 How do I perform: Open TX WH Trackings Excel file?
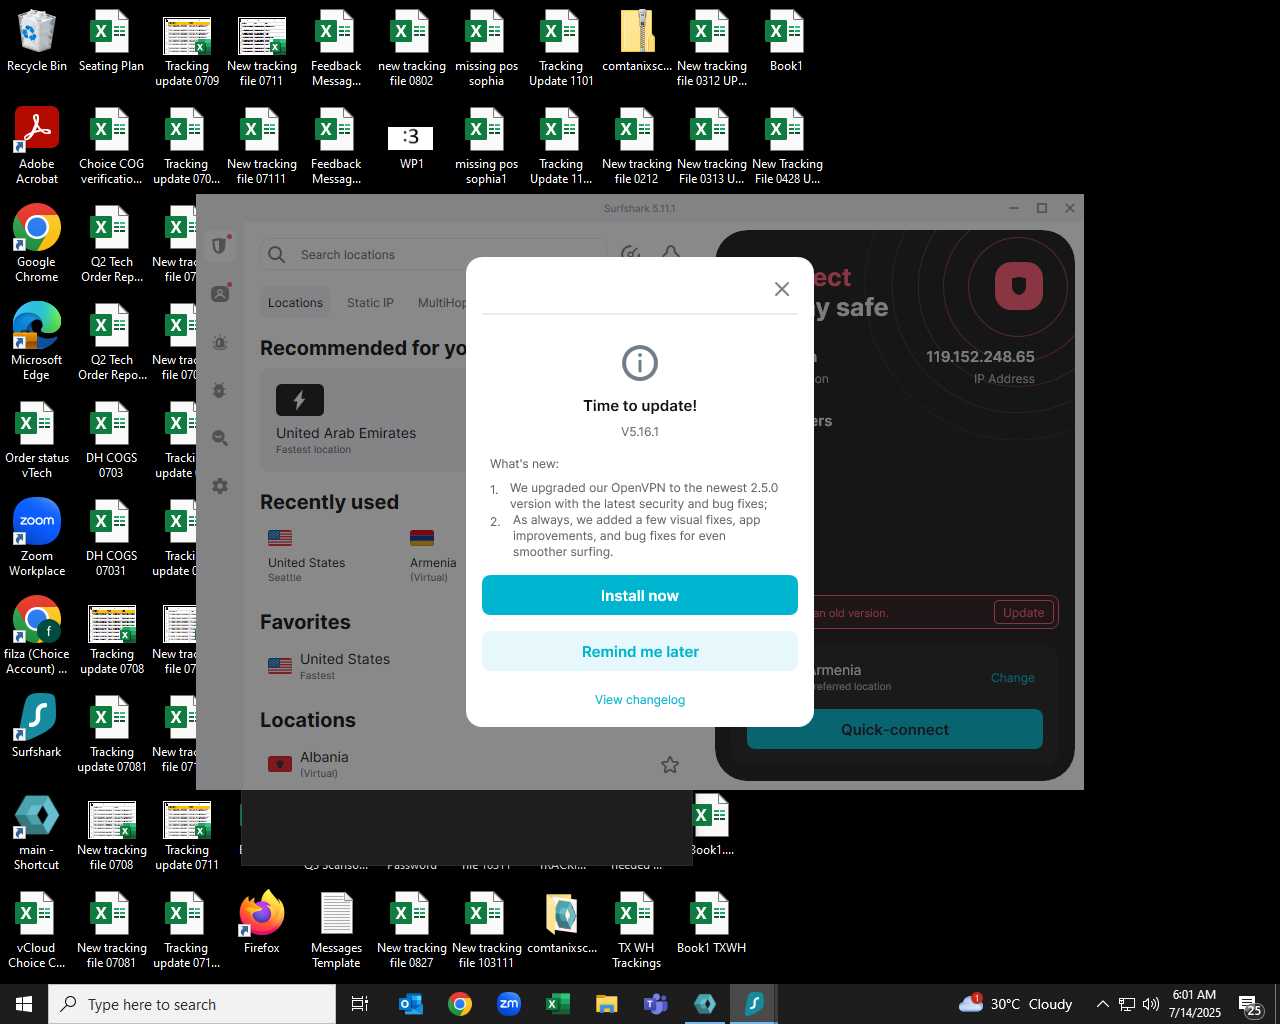636,930
